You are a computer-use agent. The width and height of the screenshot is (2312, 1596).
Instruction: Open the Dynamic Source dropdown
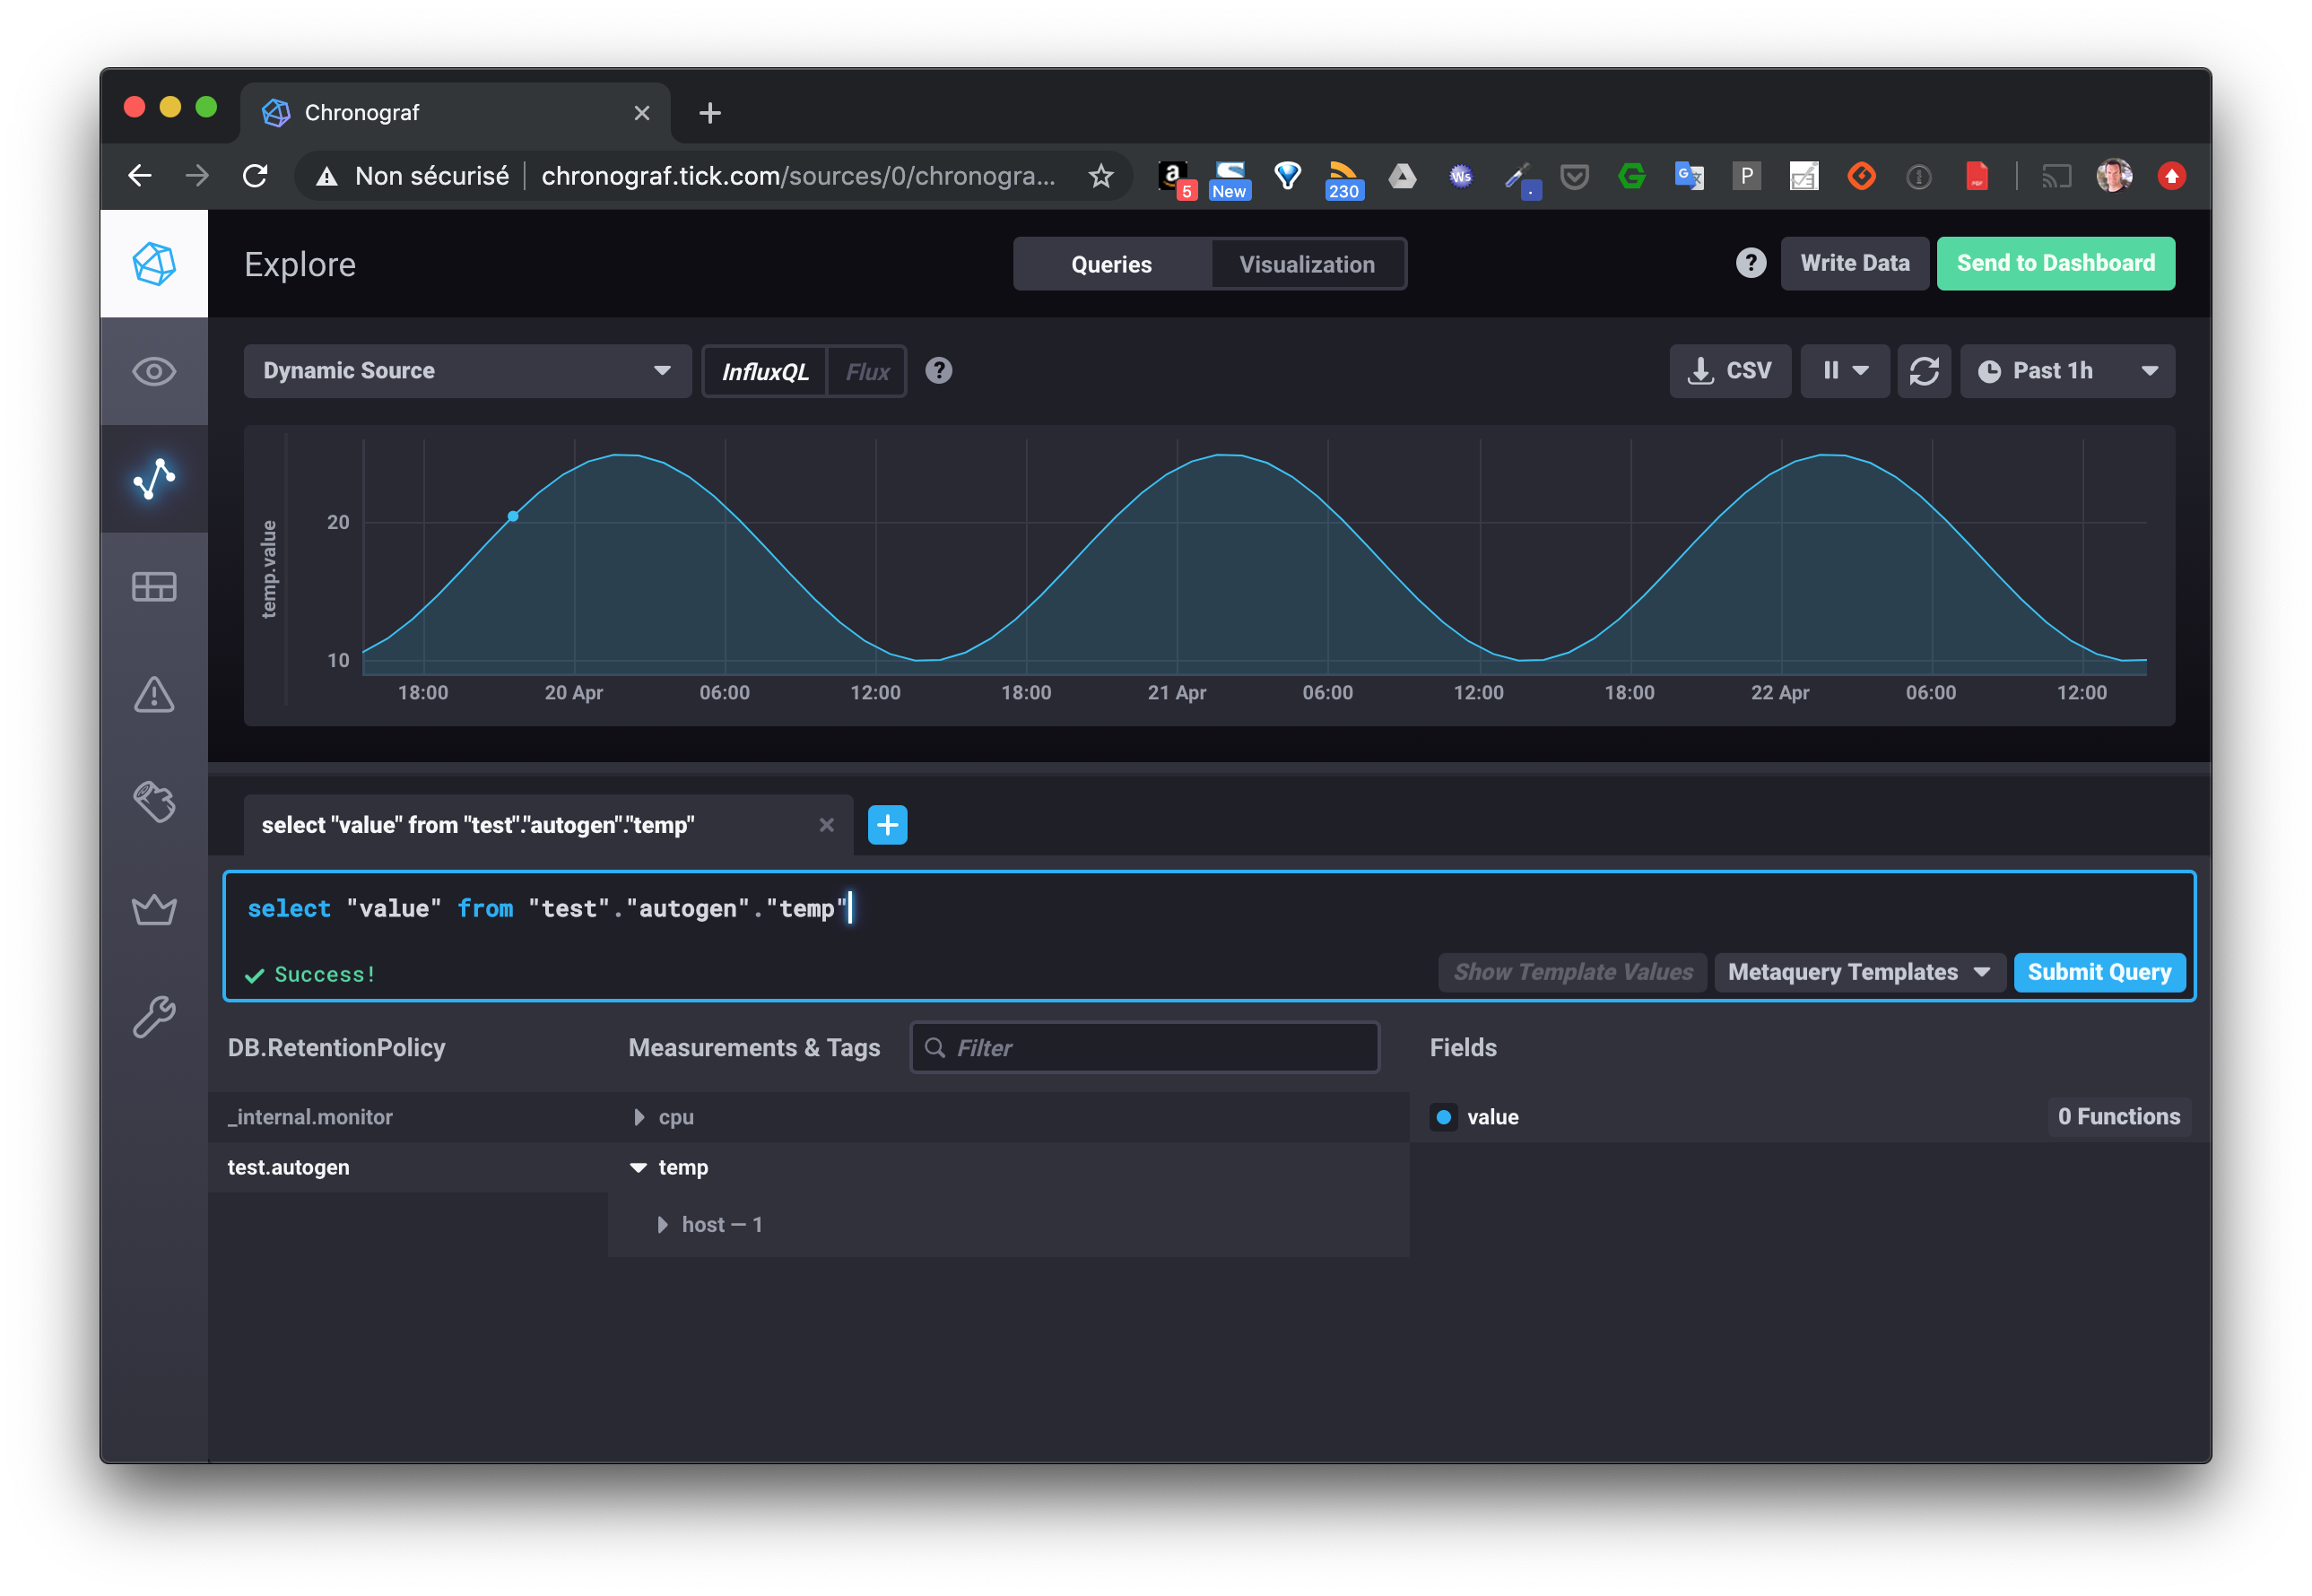pyautogui.click(x=467, y=371)
